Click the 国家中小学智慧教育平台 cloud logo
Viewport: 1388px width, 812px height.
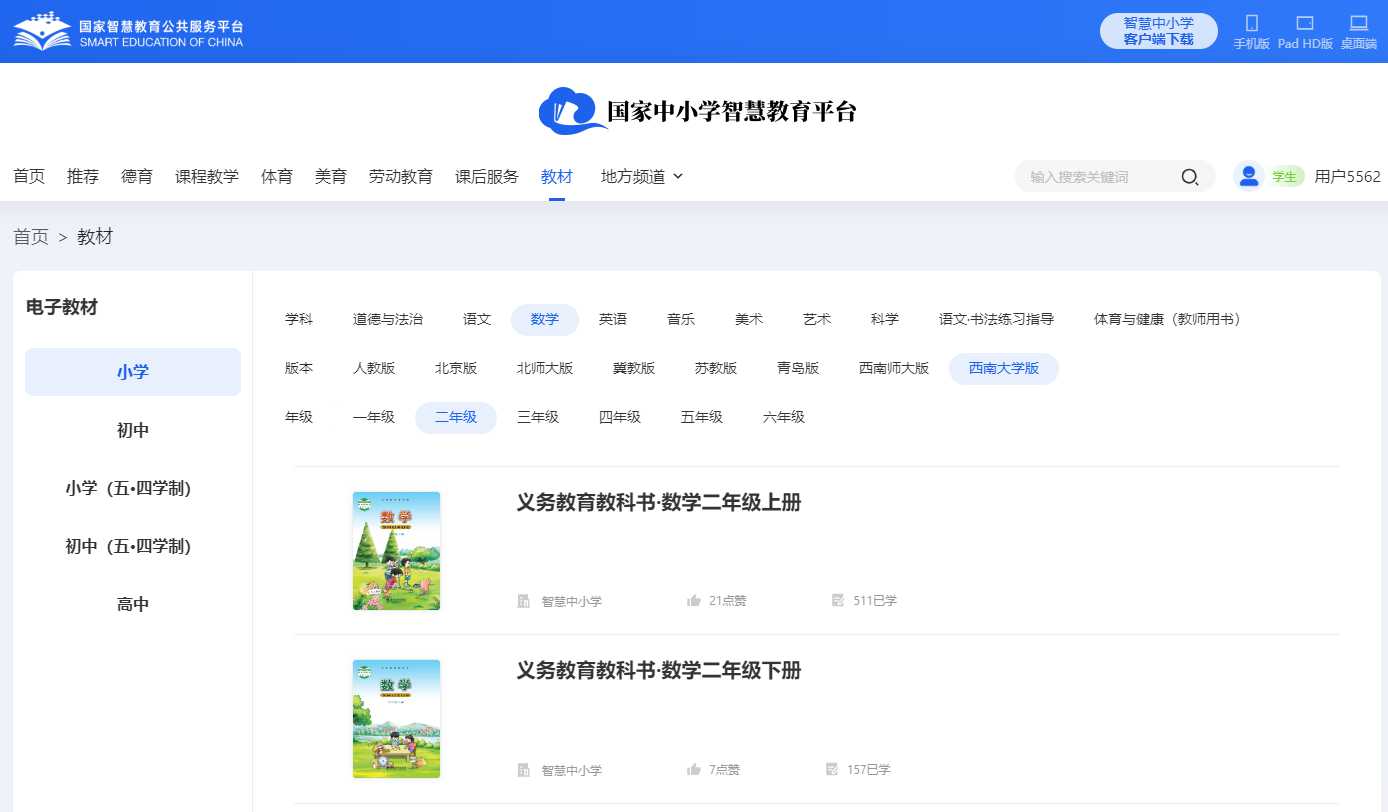coord(697,110)
